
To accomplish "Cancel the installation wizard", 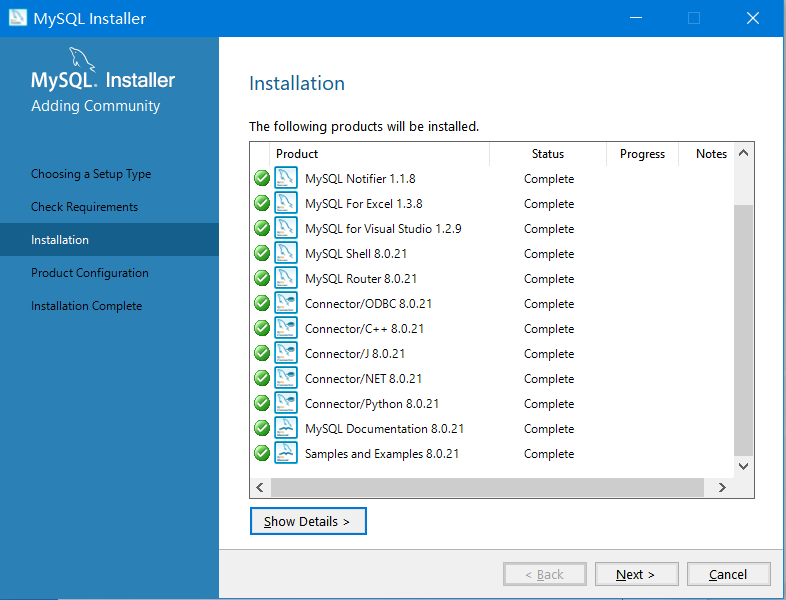I will pyautogui.click(x=728, y=574).
